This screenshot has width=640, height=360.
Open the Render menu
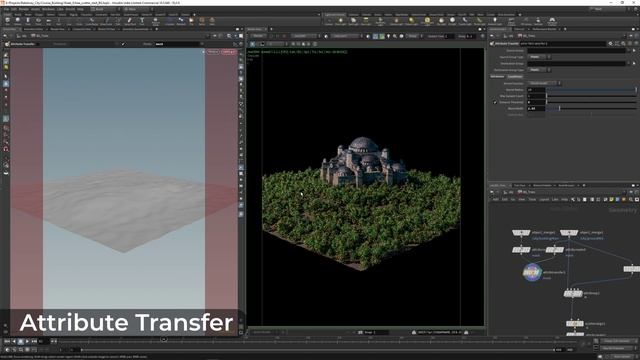click(x=24, y=9)
